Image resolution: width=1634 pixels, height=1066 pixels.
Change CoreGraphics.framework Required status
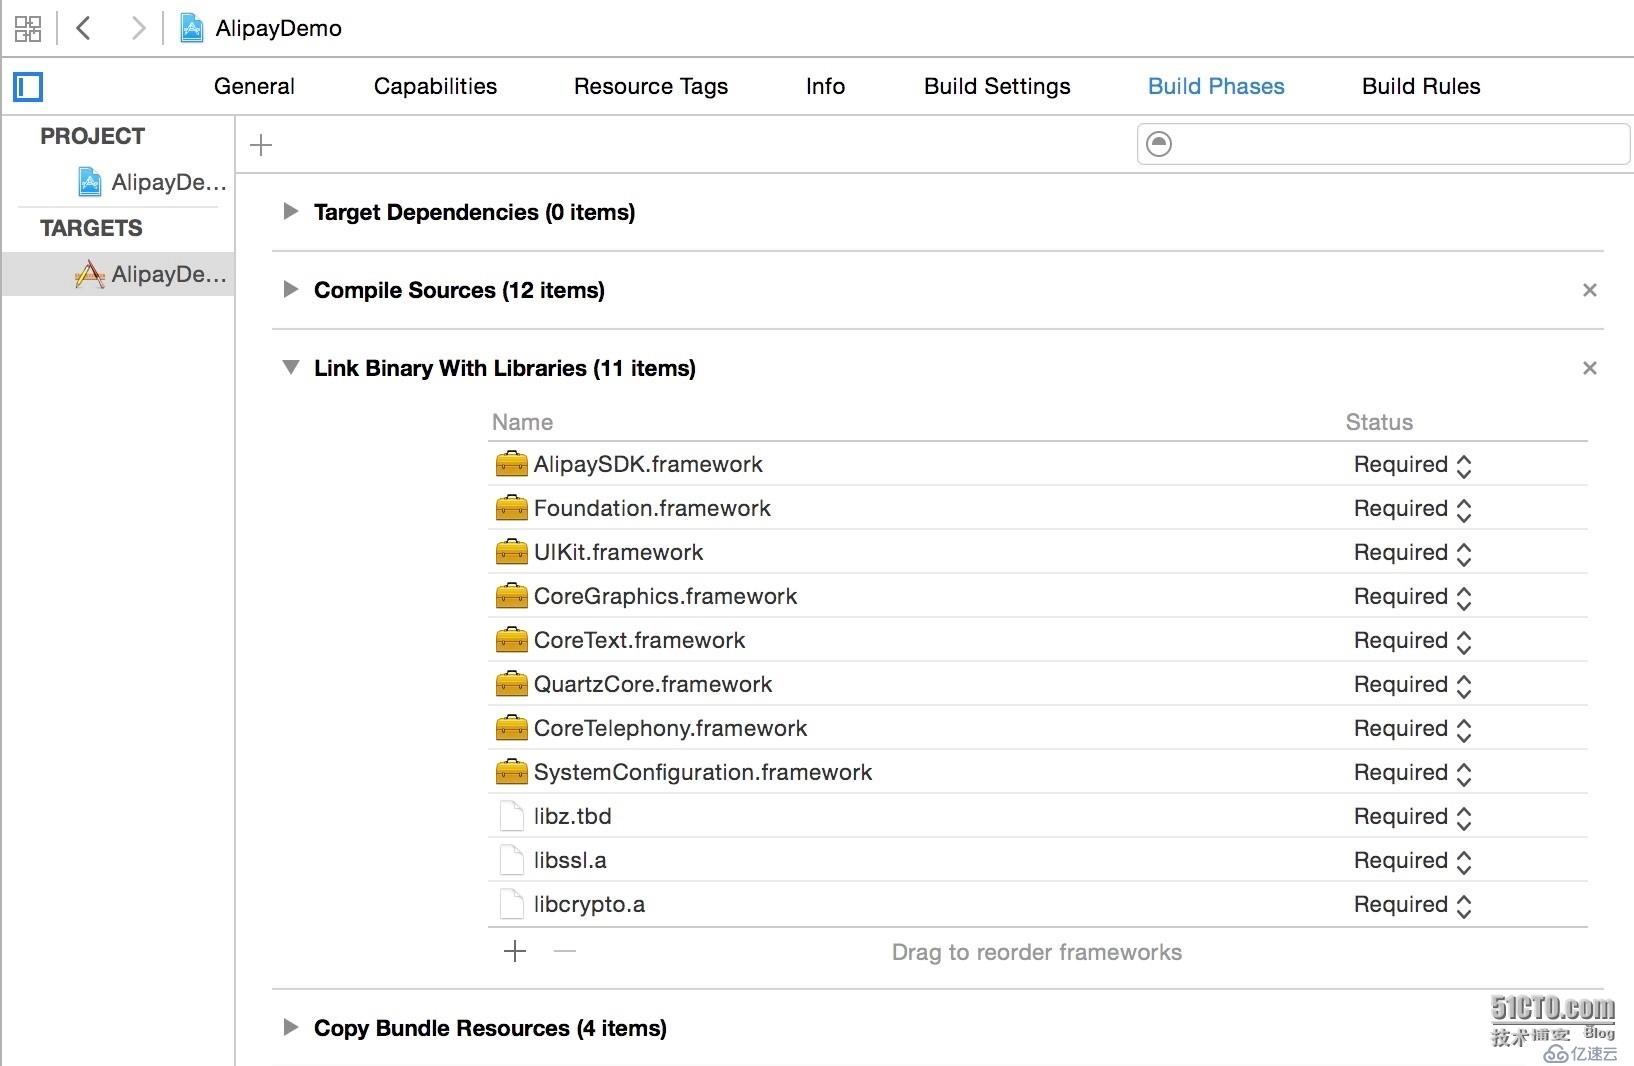pyautogui.click(x=1412, y=597)
